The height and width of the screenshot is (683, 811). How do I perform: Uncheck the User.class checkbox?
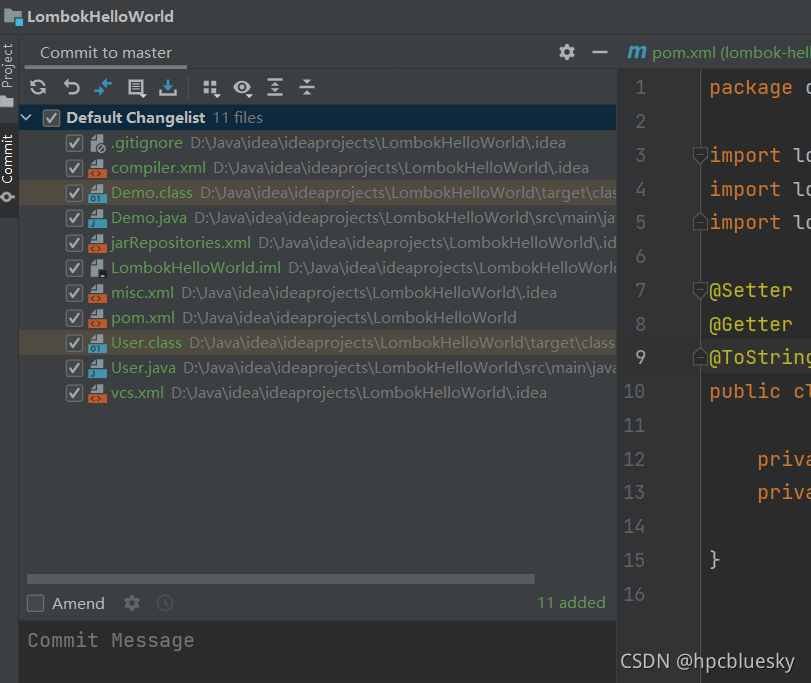pyautogui.click(x=74, y=343)
